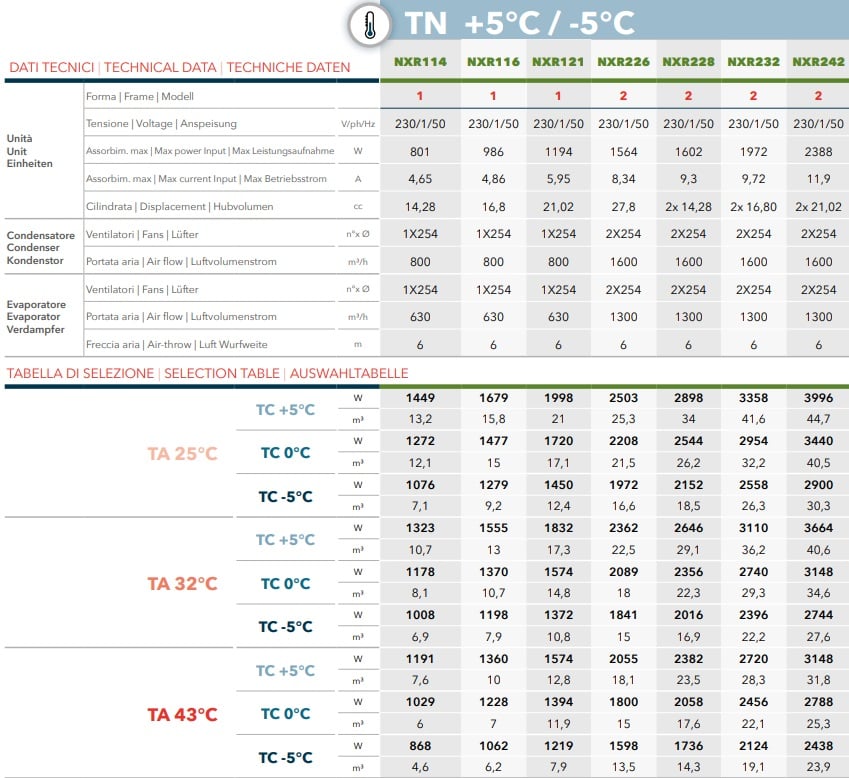Select the TA 43°C ambient temperature label
The height and width of the screenshot is (778, 849).
tap(182, 715)
